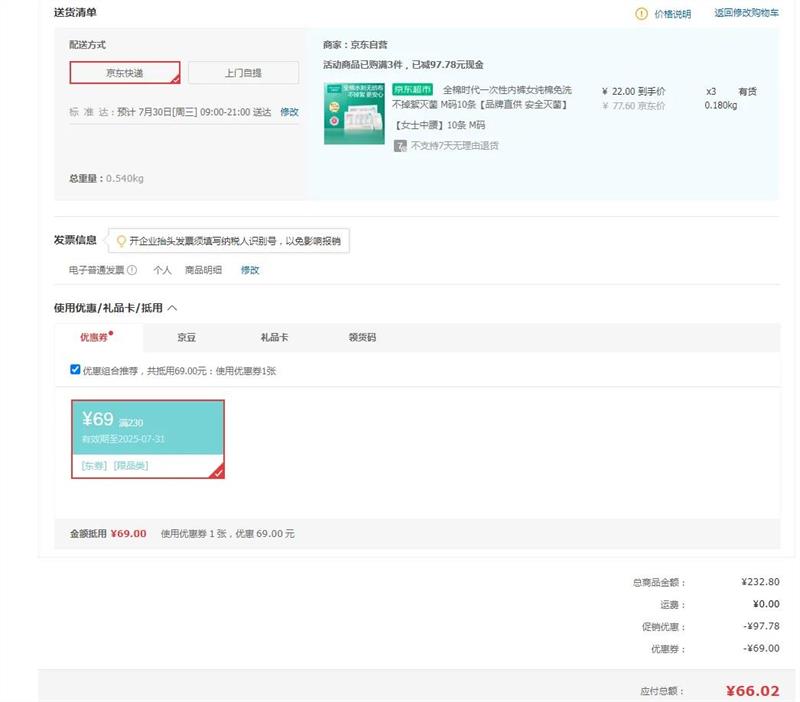Click the product thumbnail image

[x=354, y=113]
